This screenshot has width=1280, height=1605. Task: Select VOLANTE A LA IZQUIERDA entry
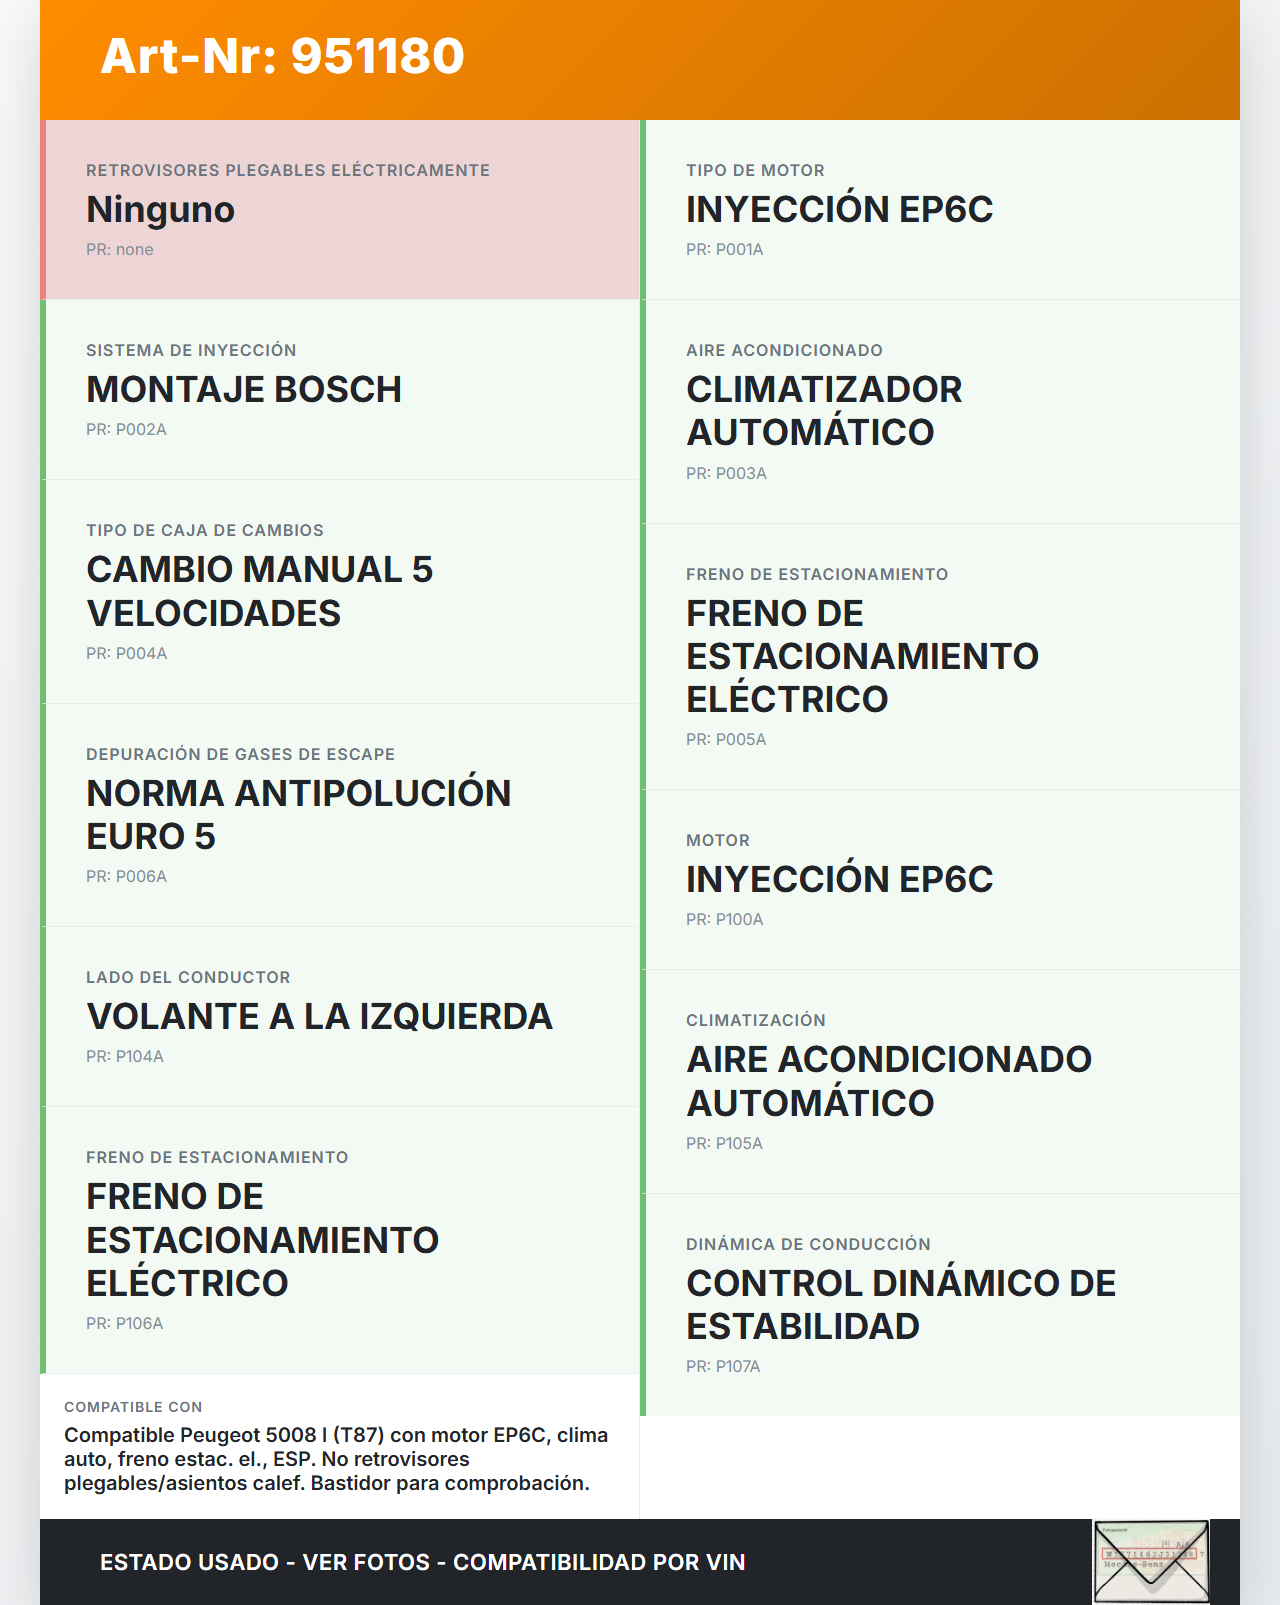pyautogui.click(x=320, y=1017)
